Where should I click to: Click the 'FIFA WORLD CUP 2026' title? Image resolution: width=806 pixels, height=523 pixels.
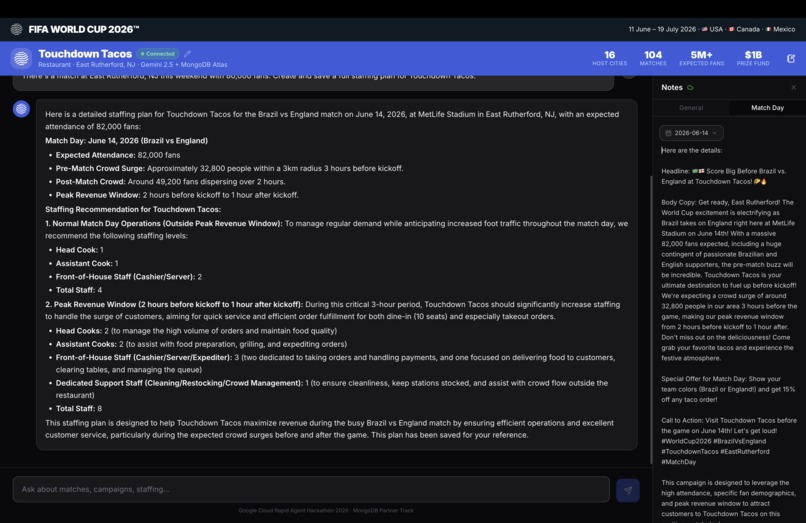84,29
